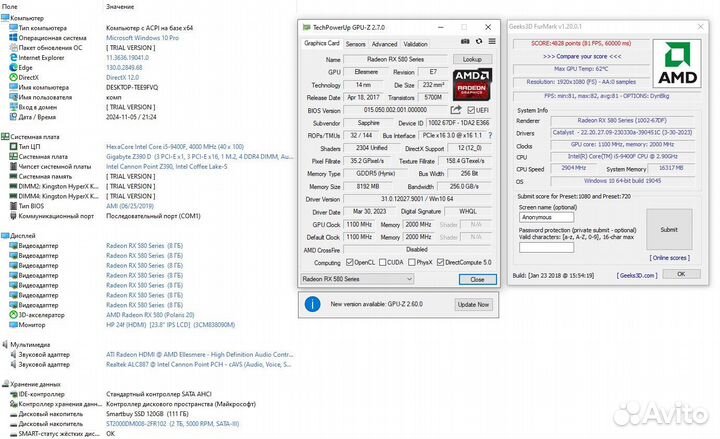Open GPU-Z hamburger menu icon
720x439 pixels.
tap(492, 41)
